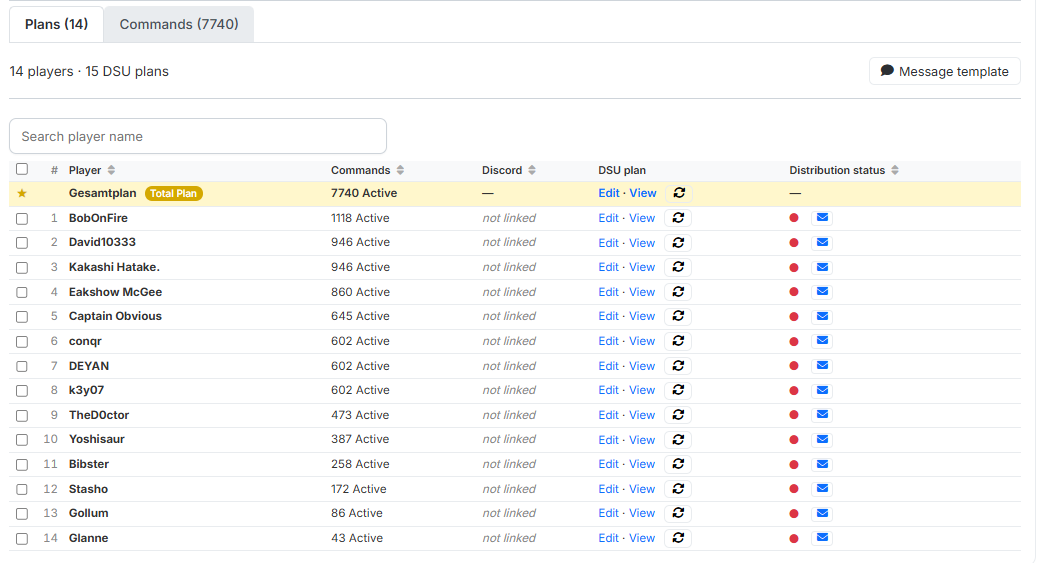Click the star icon beside Gesamtplan
Screen dimensions: 1045x563
(22, 193)
